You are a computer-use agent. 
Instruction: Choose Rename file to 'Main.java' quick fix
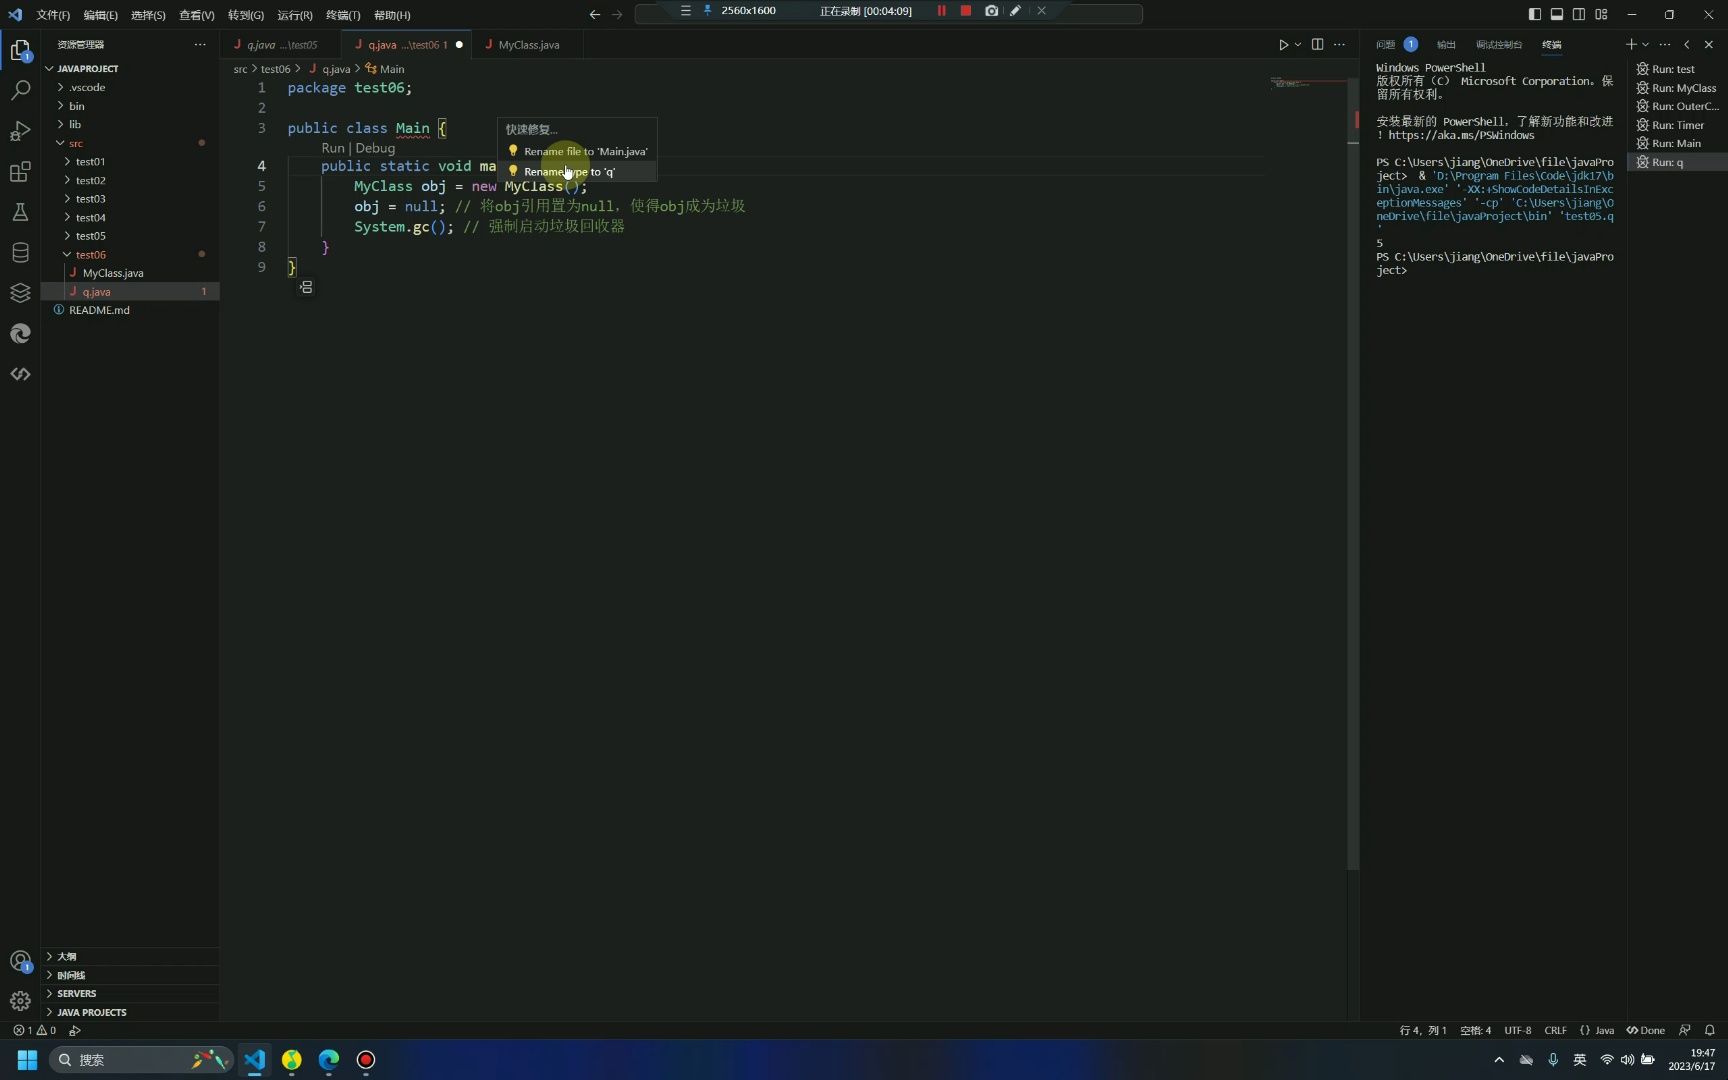click(577, 151)
